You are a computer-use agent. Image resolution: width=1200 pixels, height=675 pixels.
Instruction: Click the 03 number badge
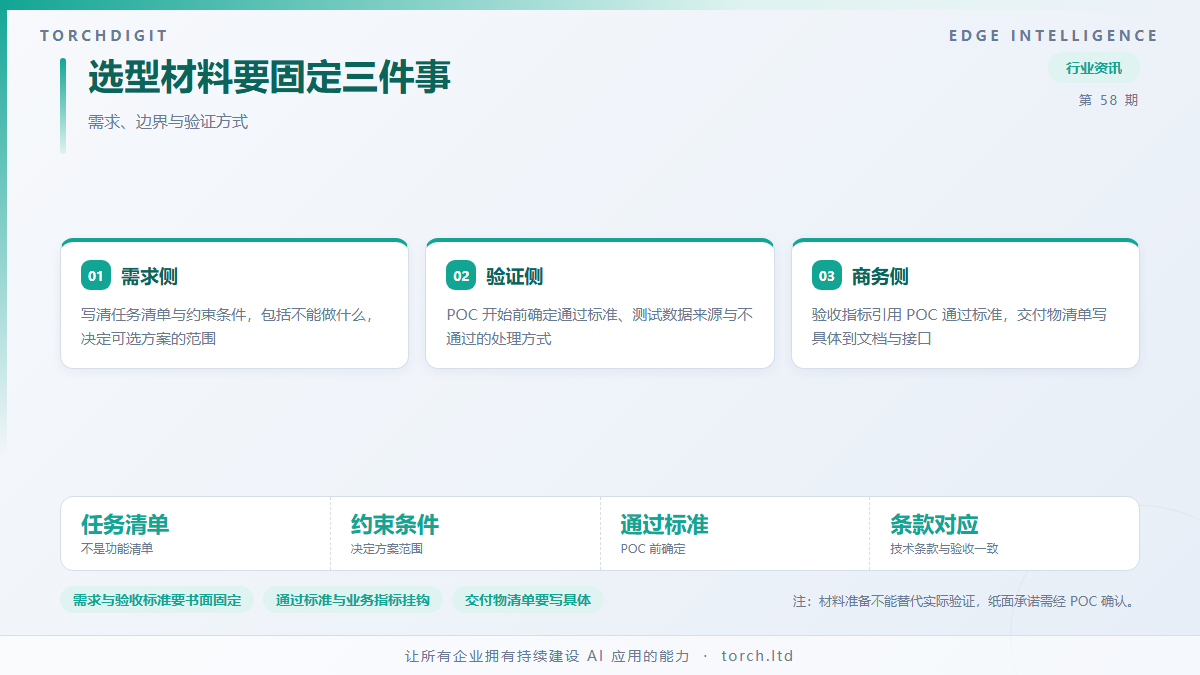[x=827, y=276]
